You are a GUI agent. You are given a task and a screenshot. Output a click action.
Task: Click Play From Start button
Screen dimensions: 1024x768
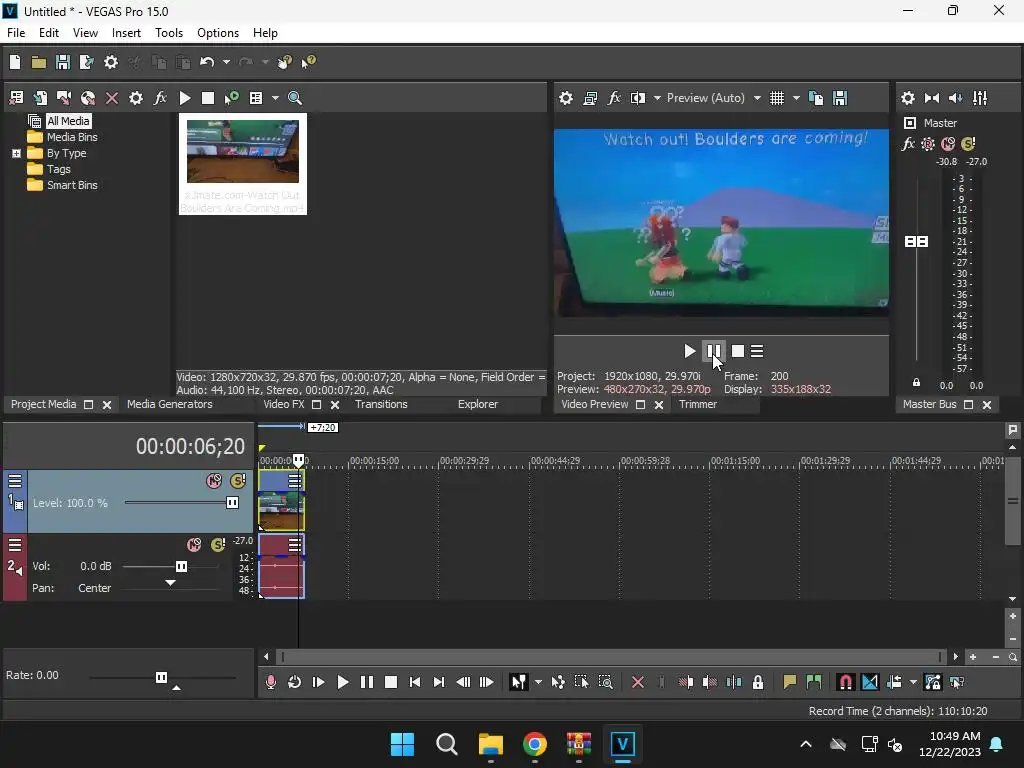(319, 682)
